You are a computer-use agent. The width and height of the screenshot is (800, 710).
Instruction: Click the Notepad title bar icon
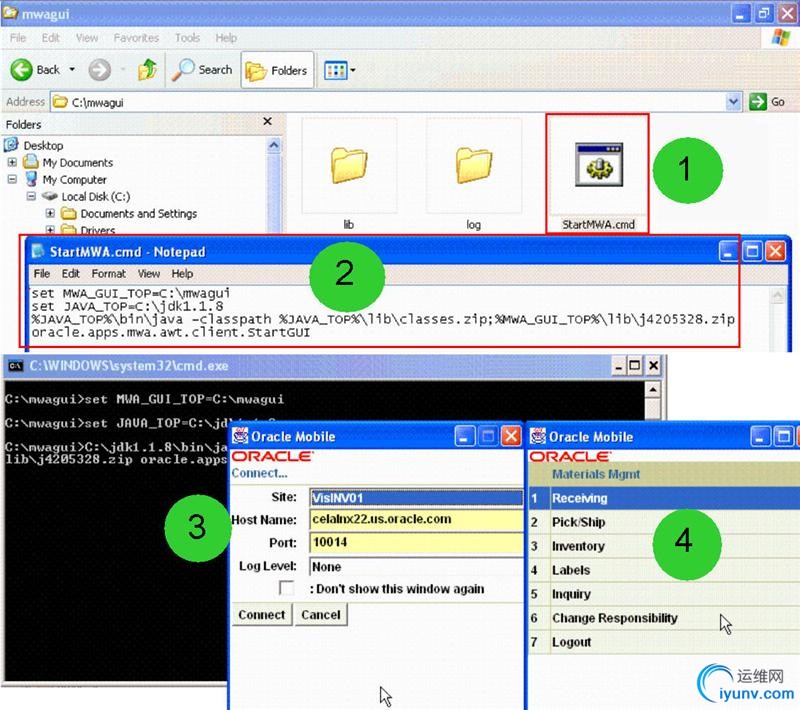[38, 251]
